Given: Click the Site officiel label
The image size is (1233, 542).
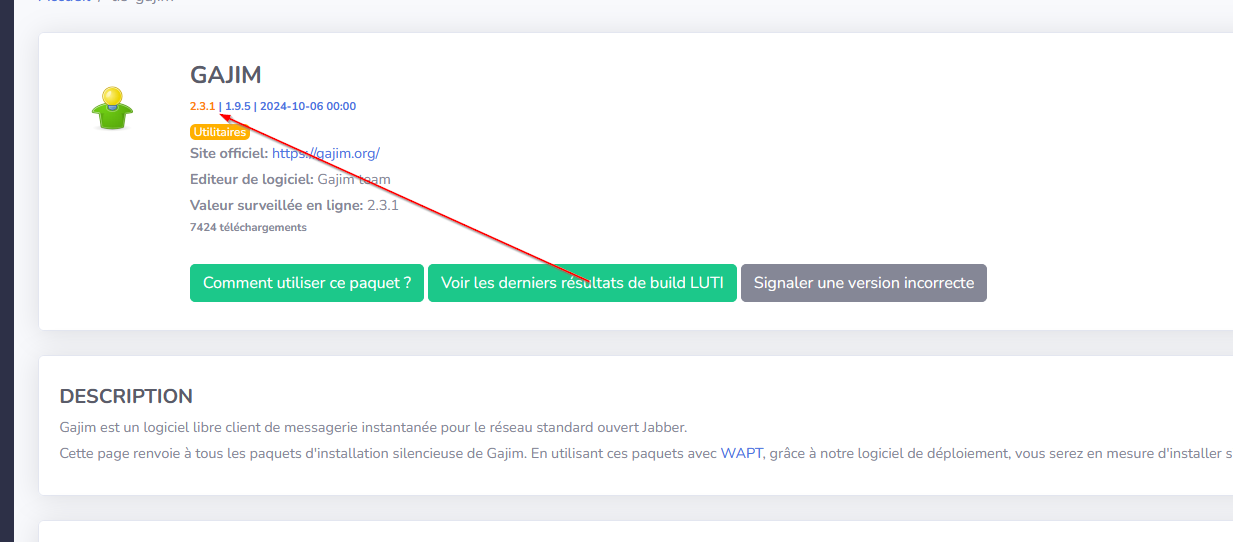Looking at the screenshot, I should [x=229, y=153].
